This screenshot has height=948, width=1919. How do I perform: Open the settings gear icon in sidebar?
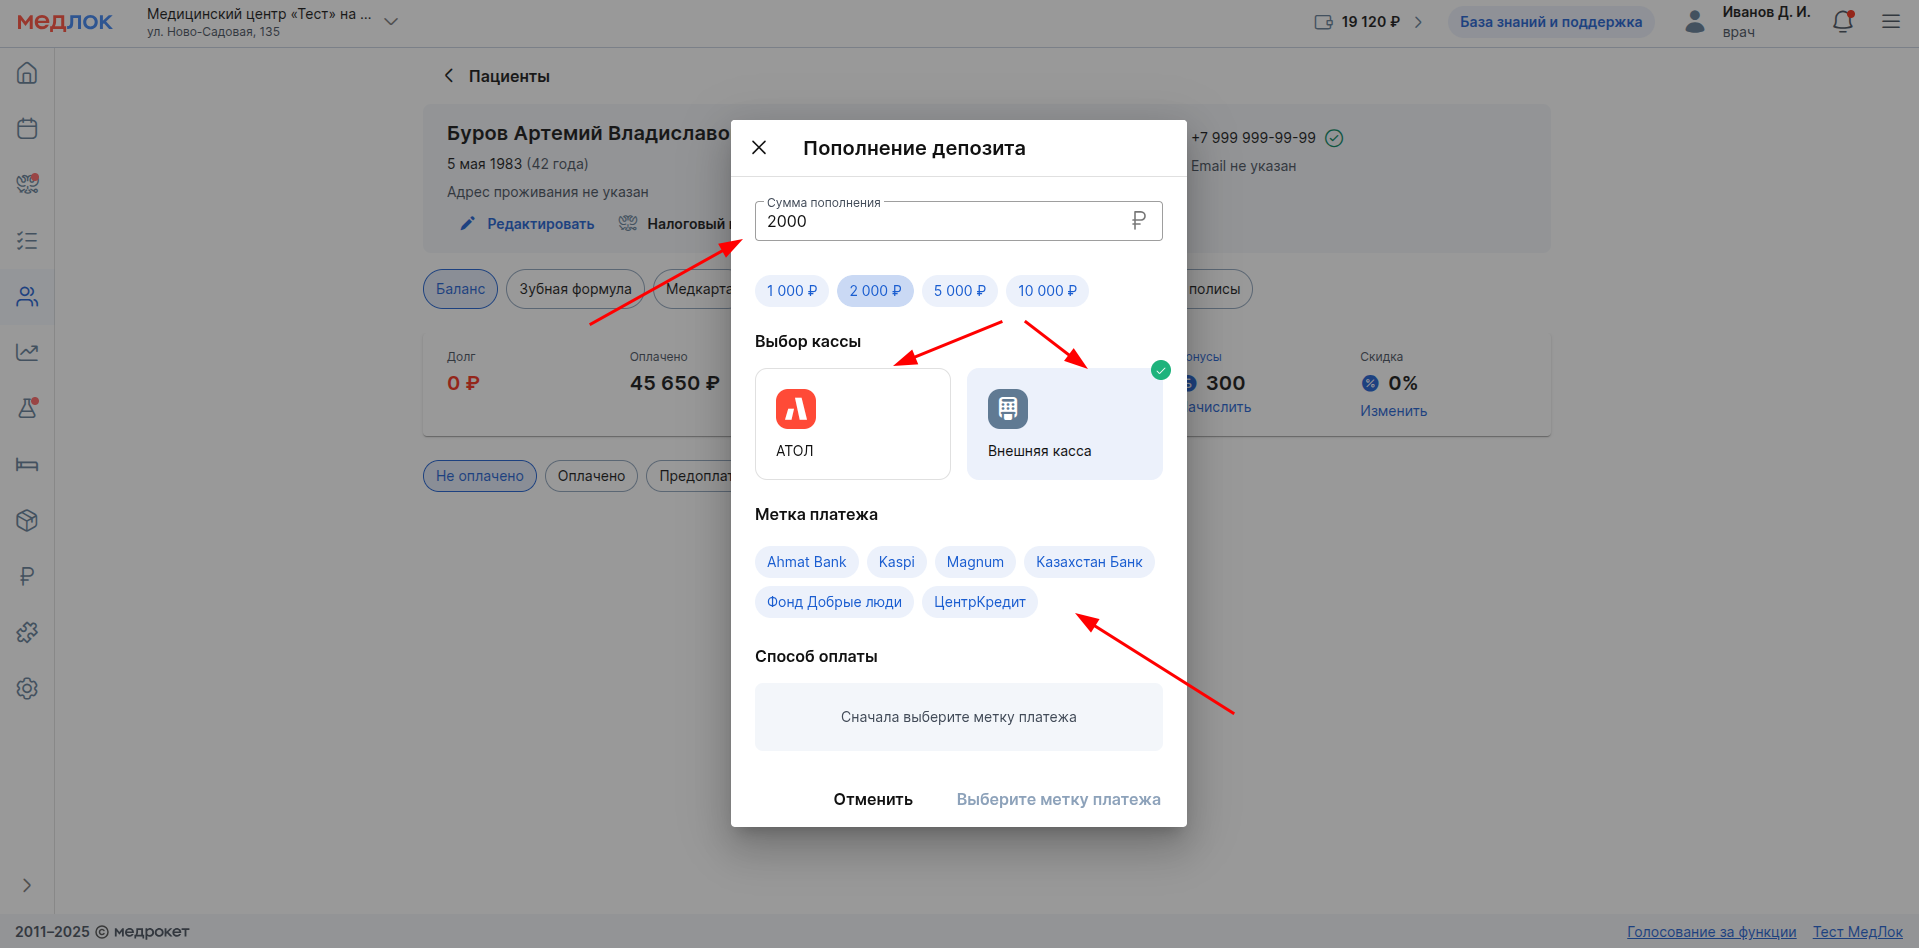tap(27, 689)
